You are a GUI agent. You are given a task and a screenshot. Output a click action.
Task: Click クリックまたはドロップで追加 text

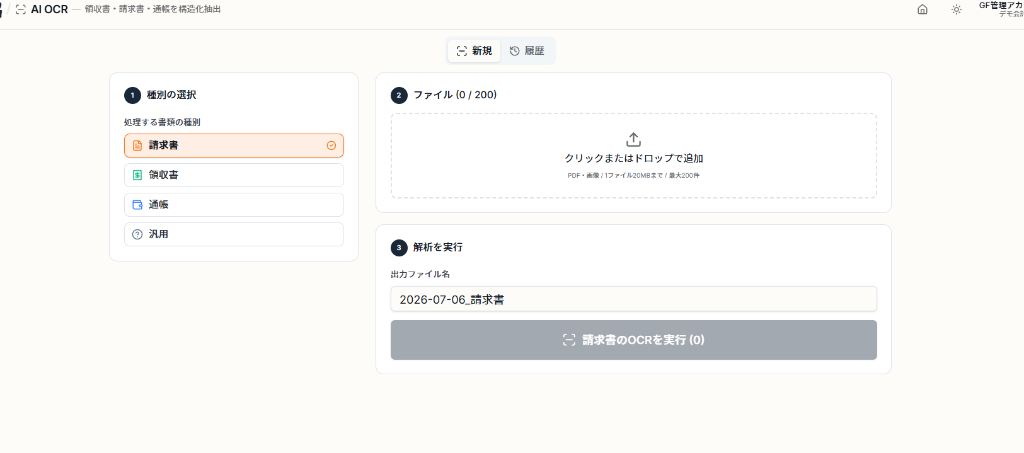(x=633, y=159)
